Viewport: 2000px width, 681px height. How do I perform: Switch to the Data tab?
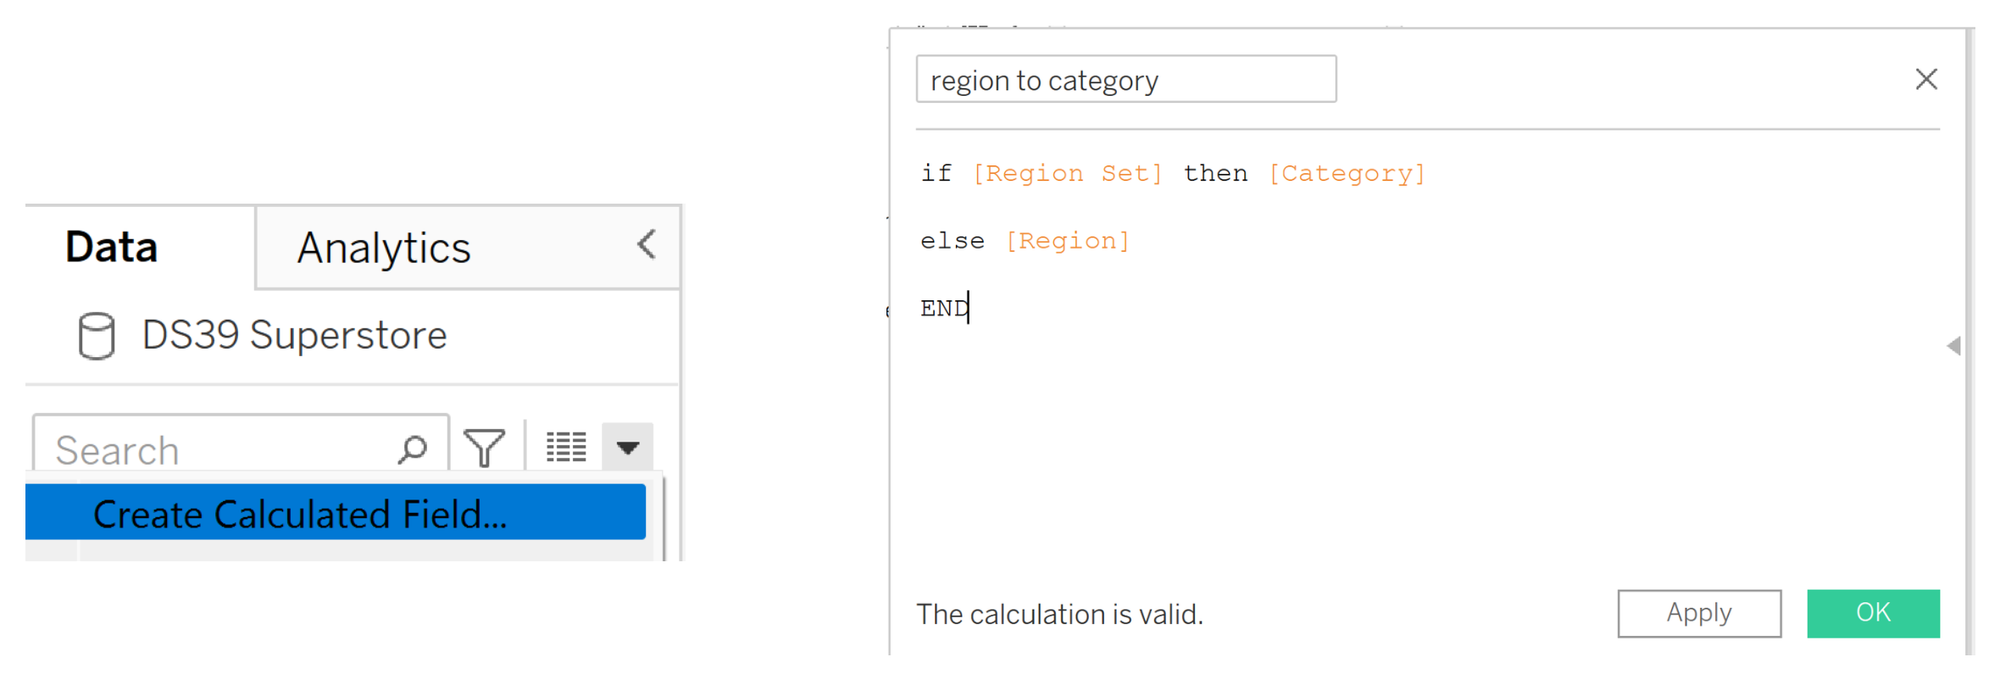tap(111, 247)
